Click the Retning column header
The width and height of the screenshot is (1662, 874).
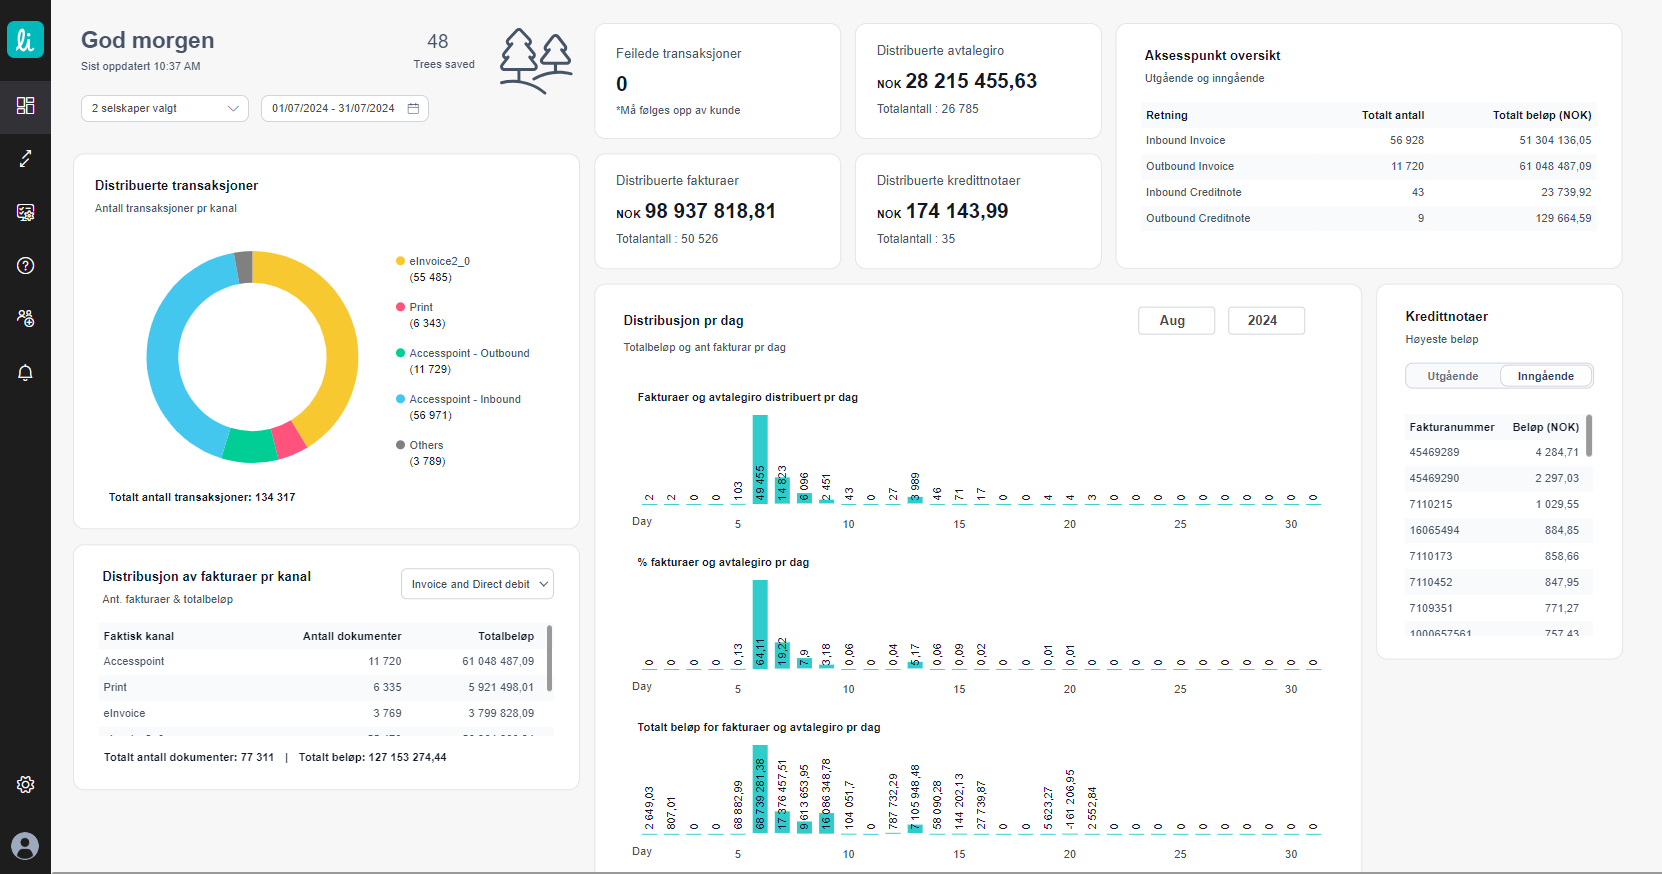click(x=1167, y=115)
